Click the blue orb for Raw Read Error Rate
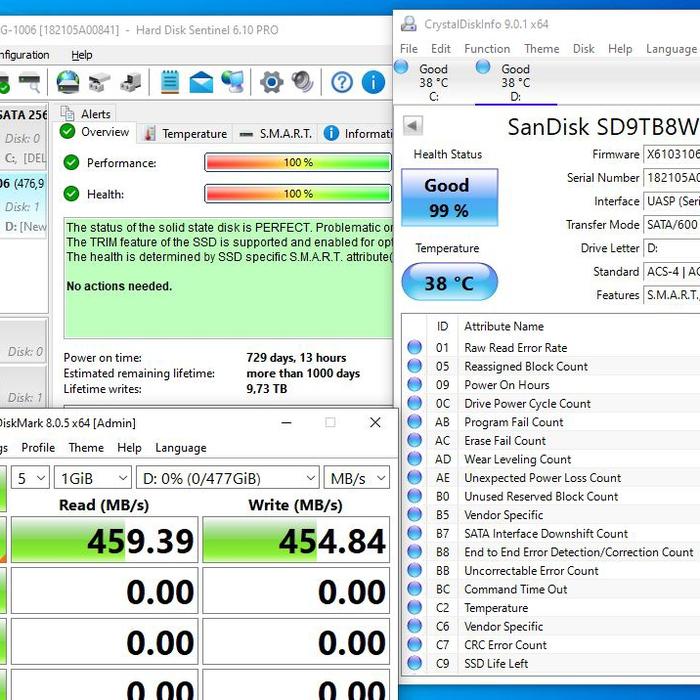Screen dimensions: 700x700 (x=415, y=347)
